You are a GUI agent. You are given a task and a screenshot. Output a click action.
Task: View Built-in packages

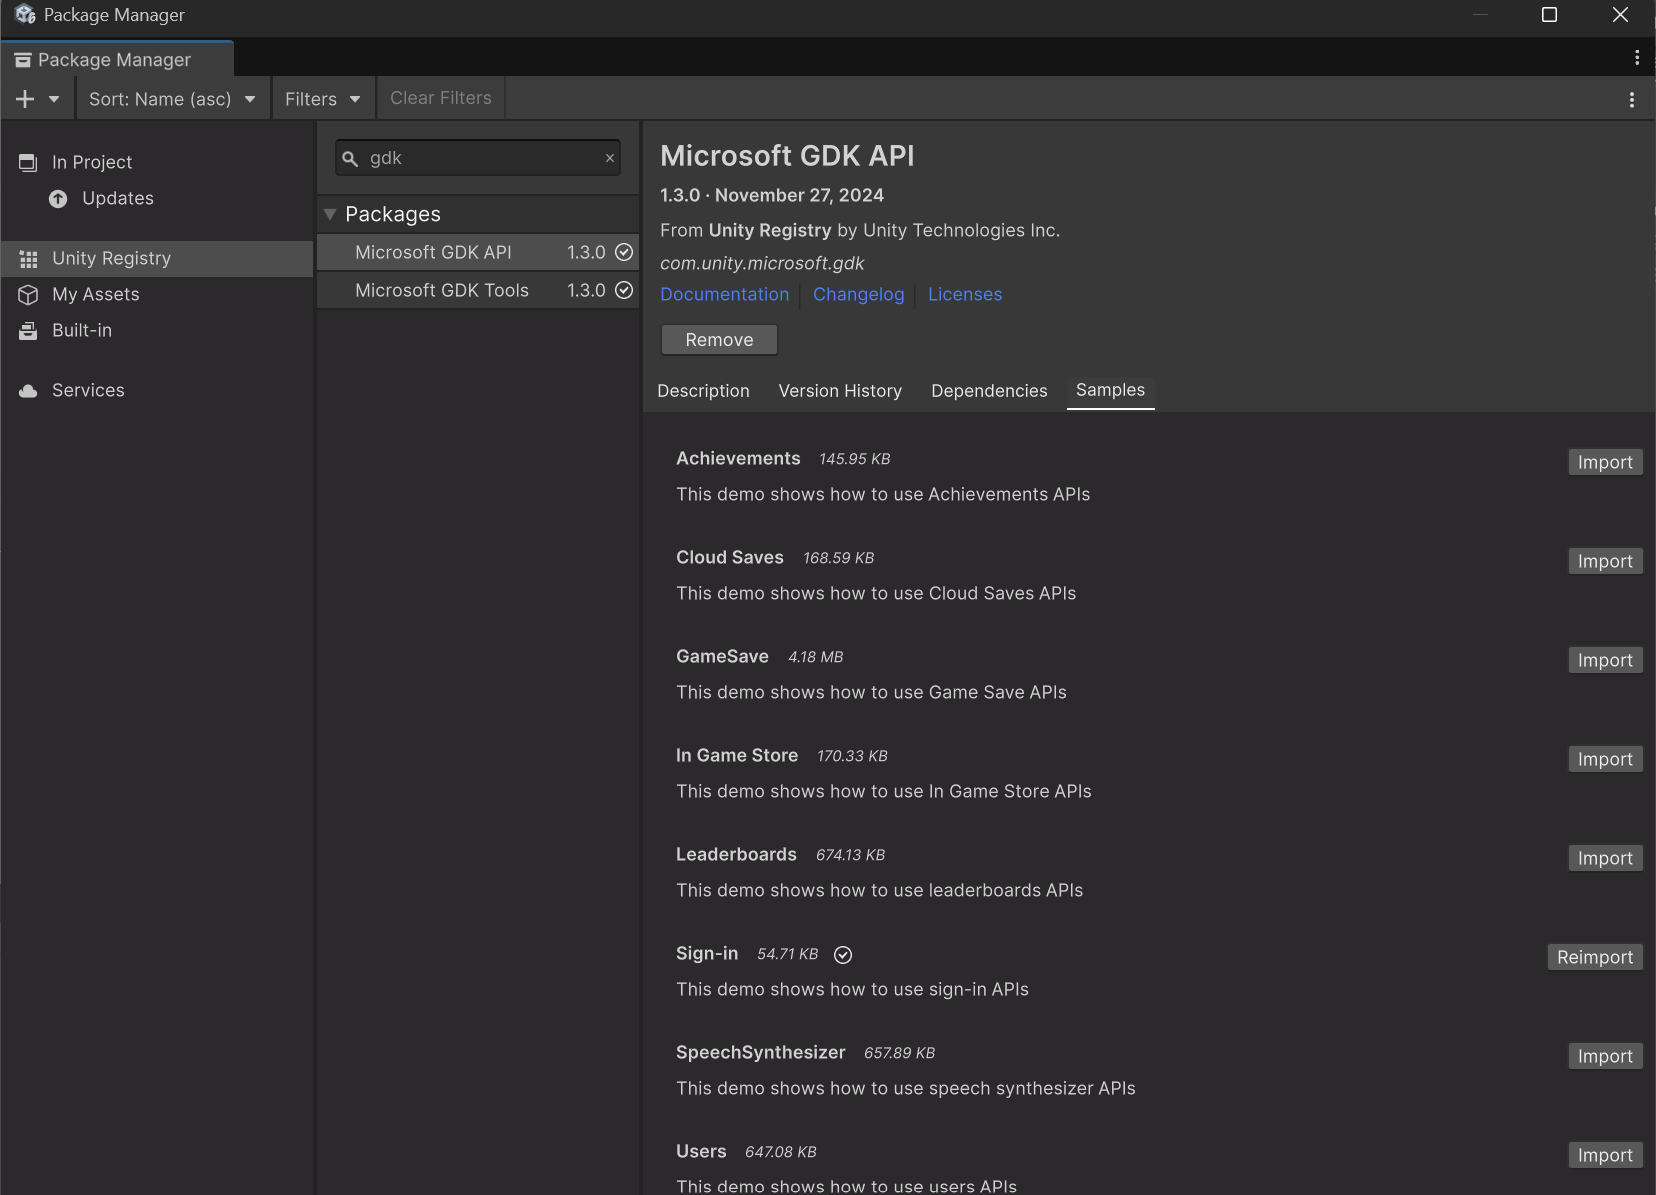(x=81, y=330)
